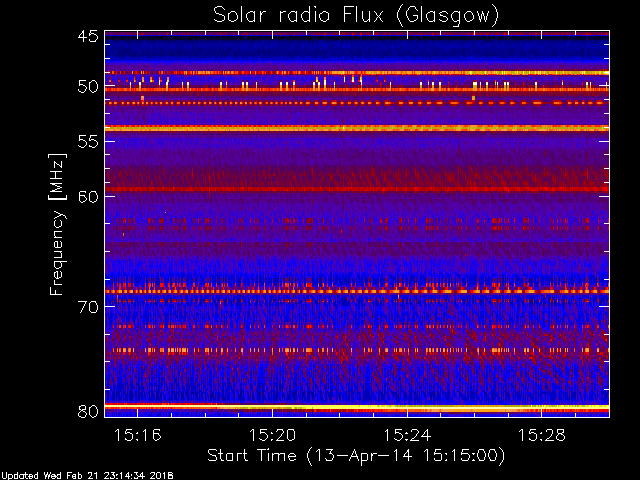Select the 15:16 time tick label
This screenshot has width=640, height=480.
pyautogui.click(x=138, y=435)
